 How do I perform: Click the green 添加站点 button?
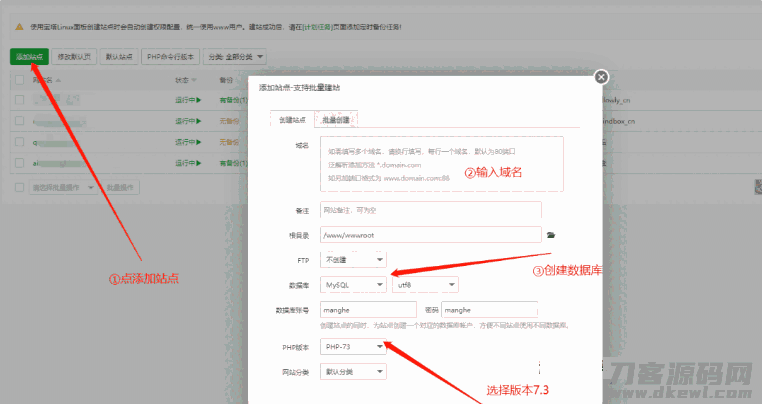pos(29,56)
